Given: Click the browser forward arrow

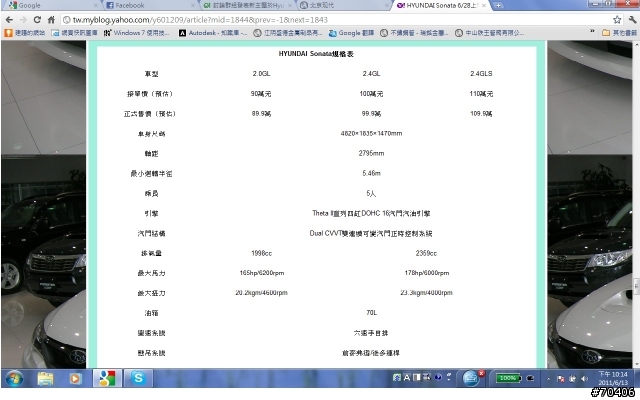Looking at the screenshot, I should click(x=23, y=20).
